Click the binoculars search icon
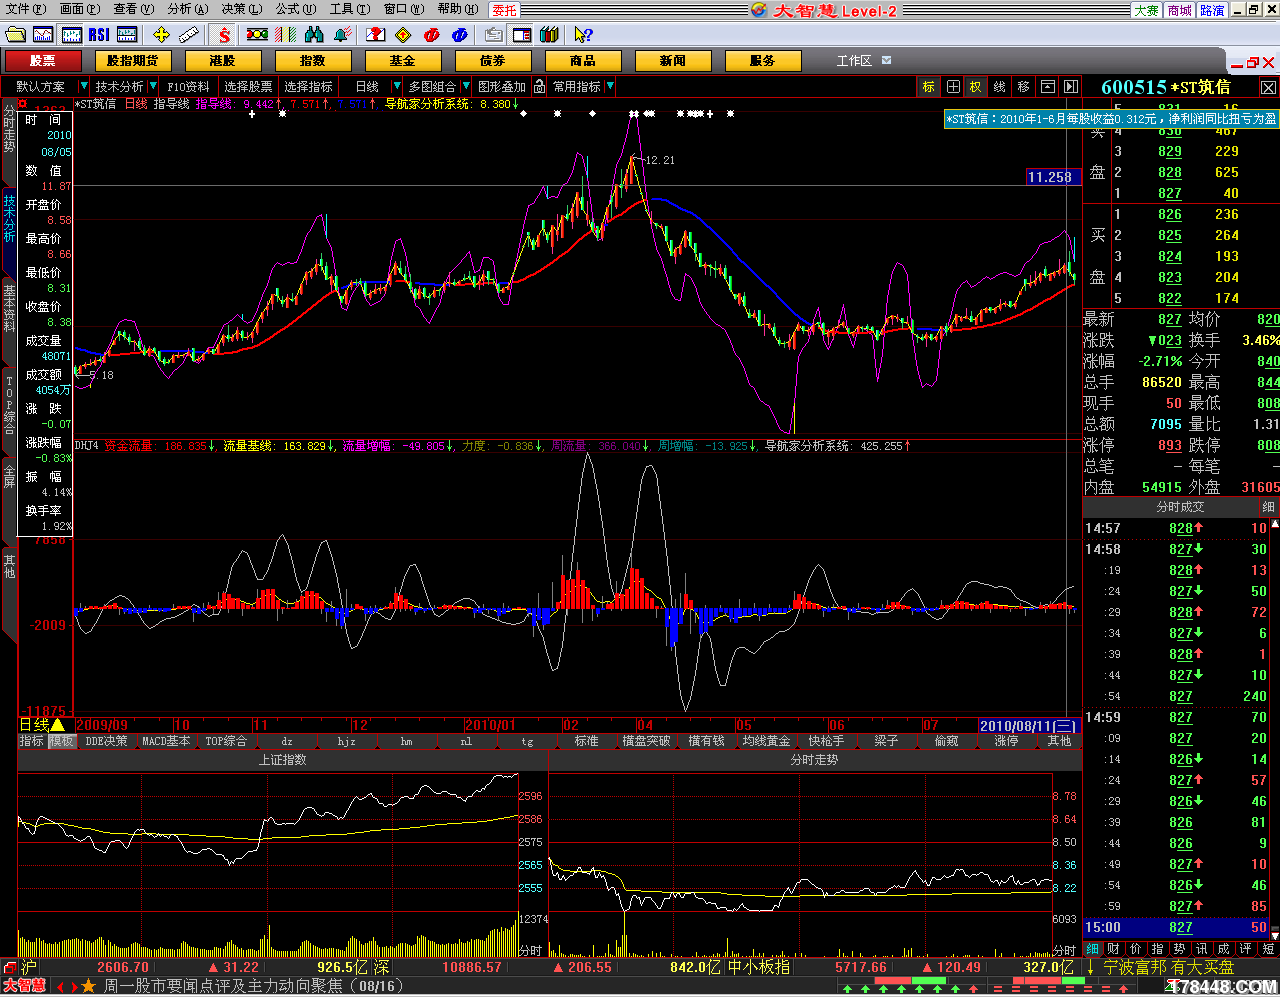1280x997 pixels. [x=314, y=35]
